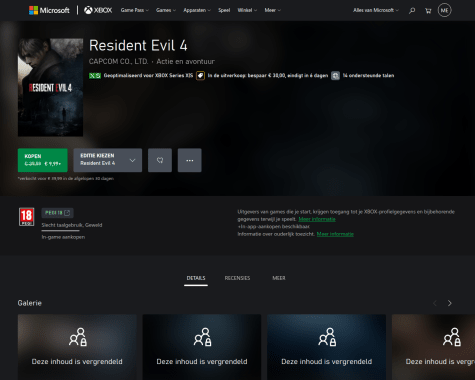Open the more options ellipsis button
475x380 pixels.
(190, 160)
